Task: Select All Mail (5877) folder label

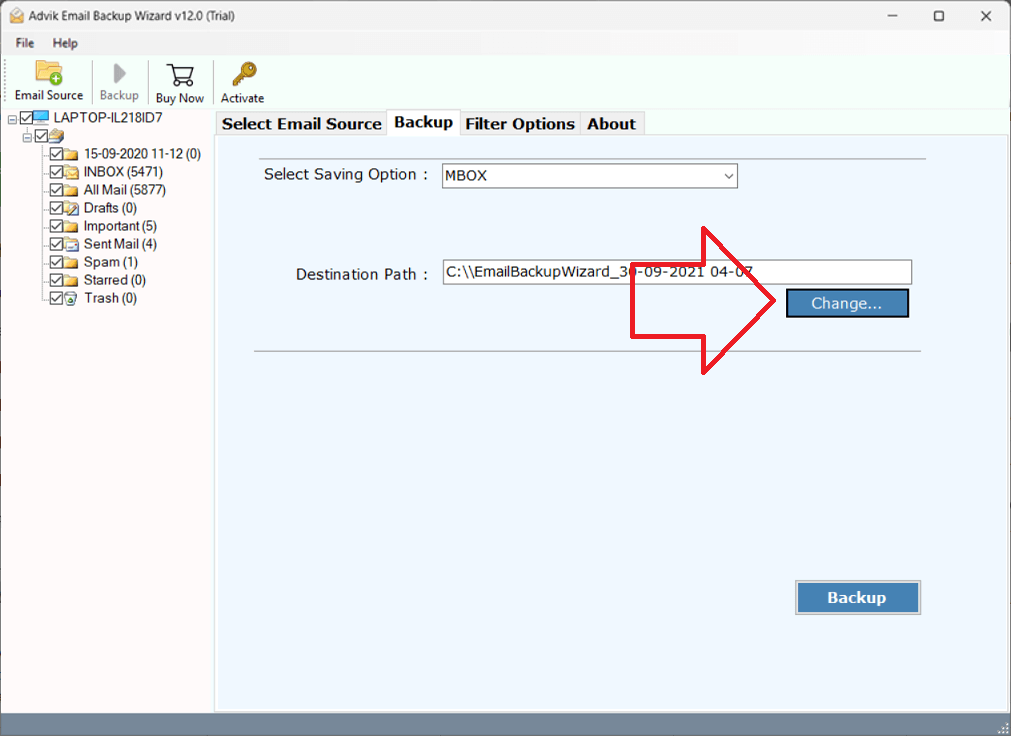Action: pos(124,190)
